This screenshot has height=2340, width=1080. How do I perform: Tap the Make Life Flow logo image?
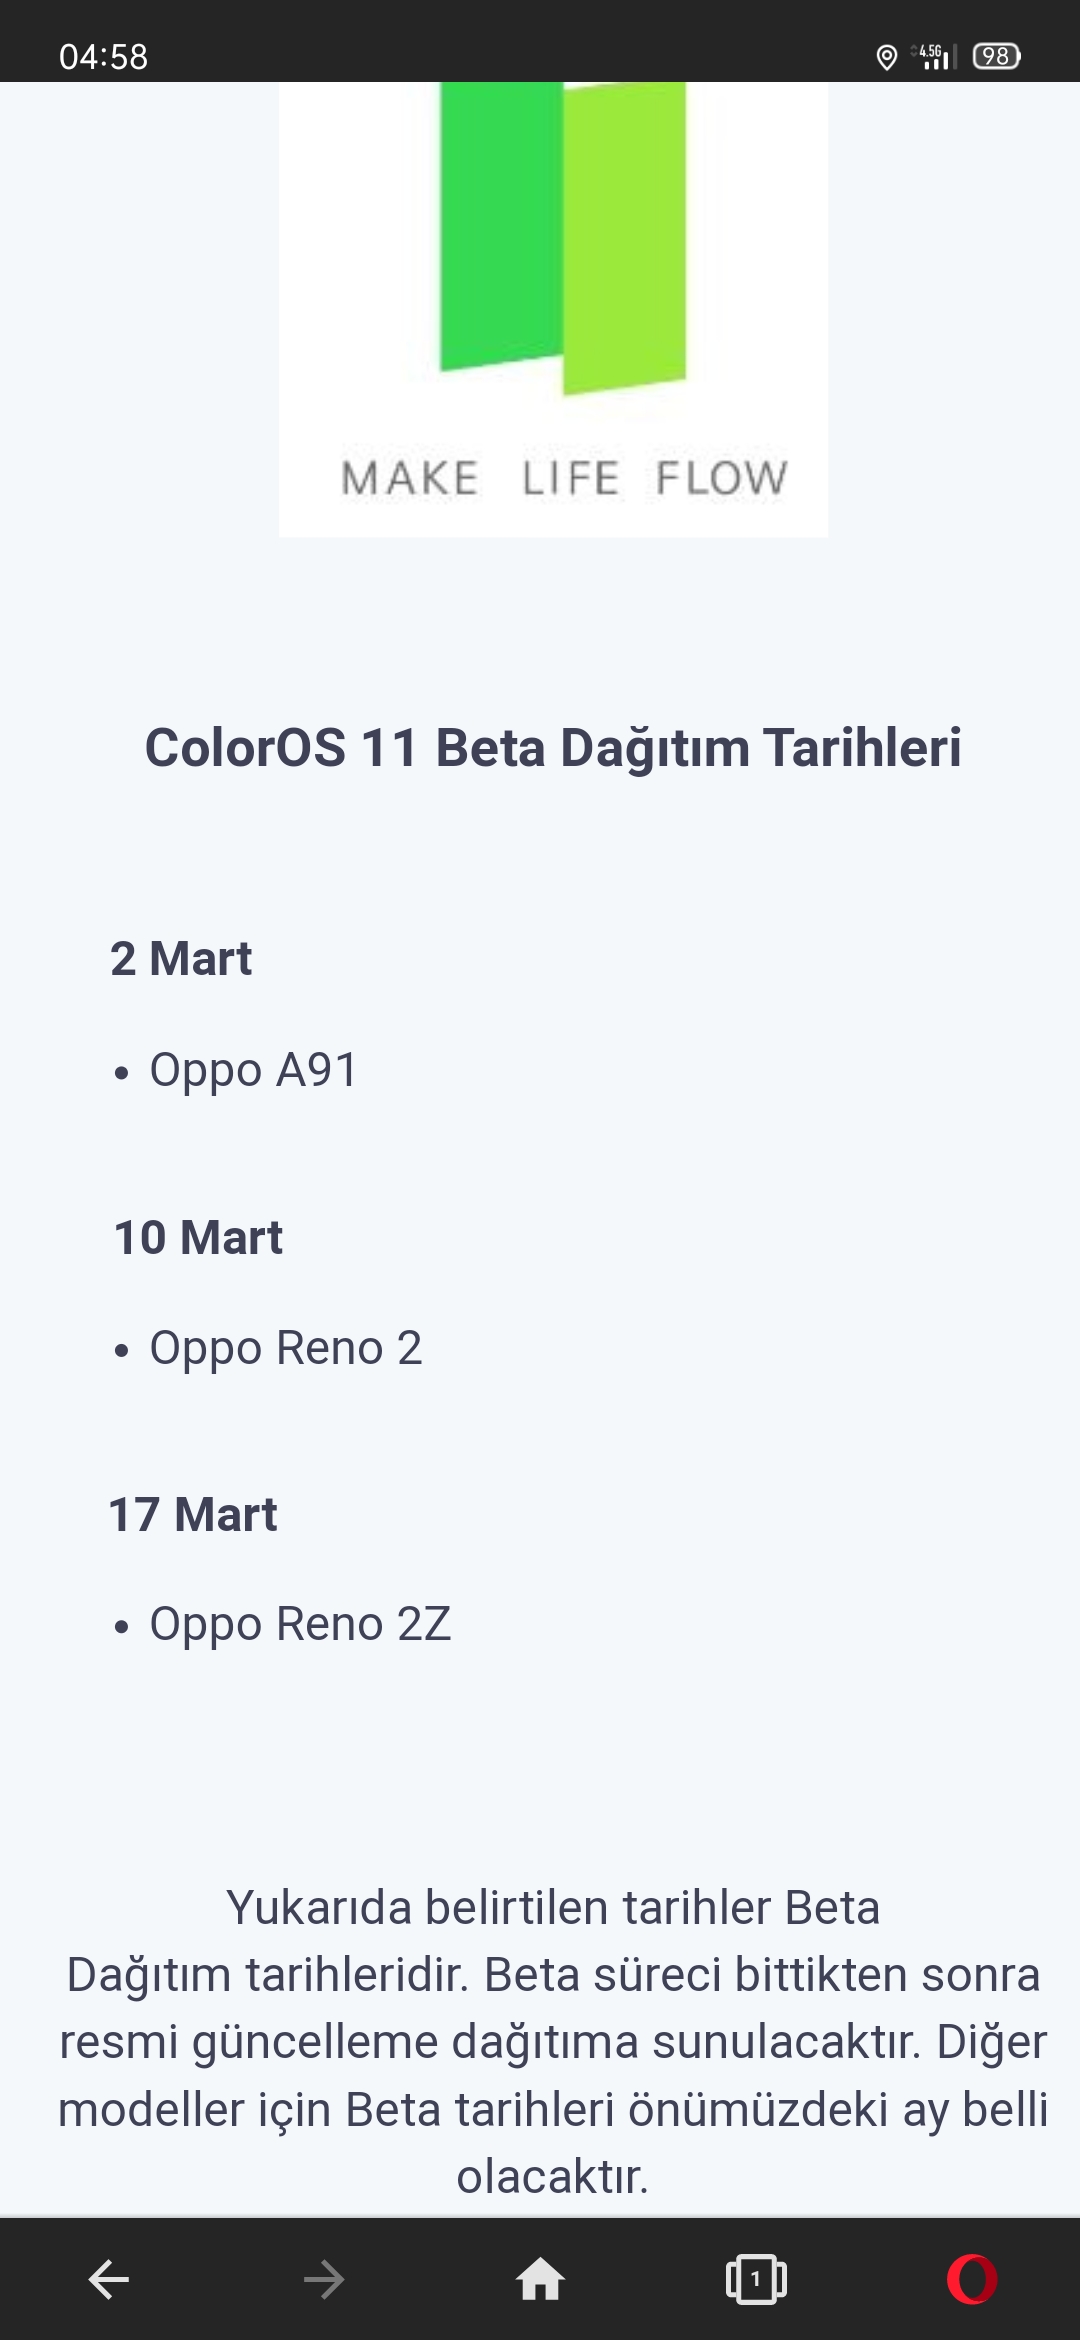click(553, 309)
